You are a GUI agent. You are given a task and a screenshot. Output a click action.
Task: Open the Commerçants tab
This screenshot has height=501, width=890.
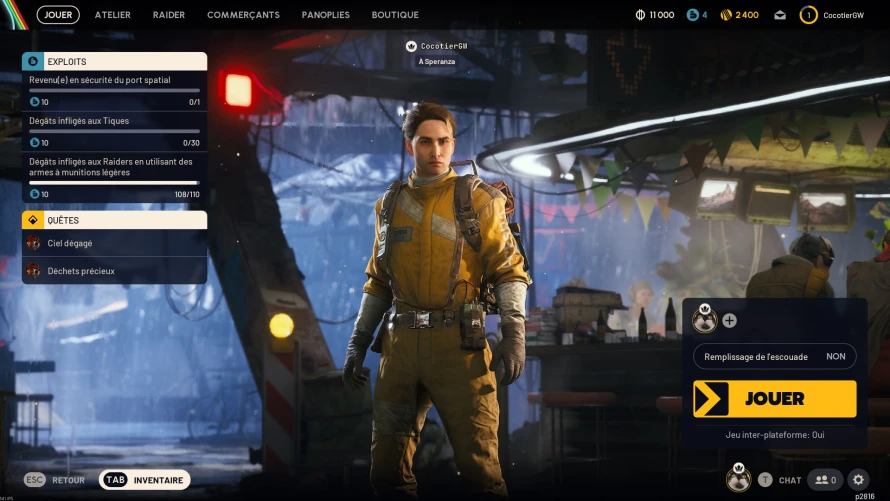click(243, 15)
